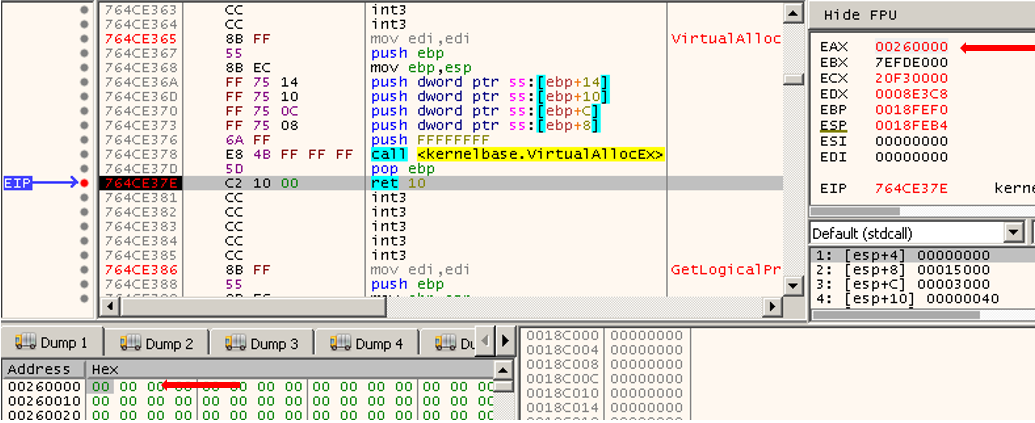1035x423 pixels.
Task: Select the push FFFFFFFF instruction
Action: [430, 140]
